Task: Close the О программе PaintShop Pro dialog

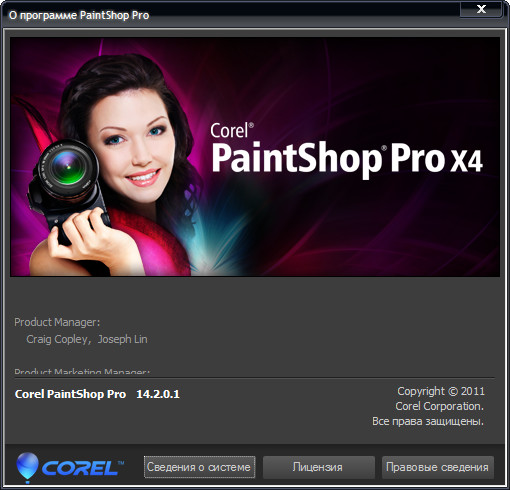Action: (x=481, y=9)
